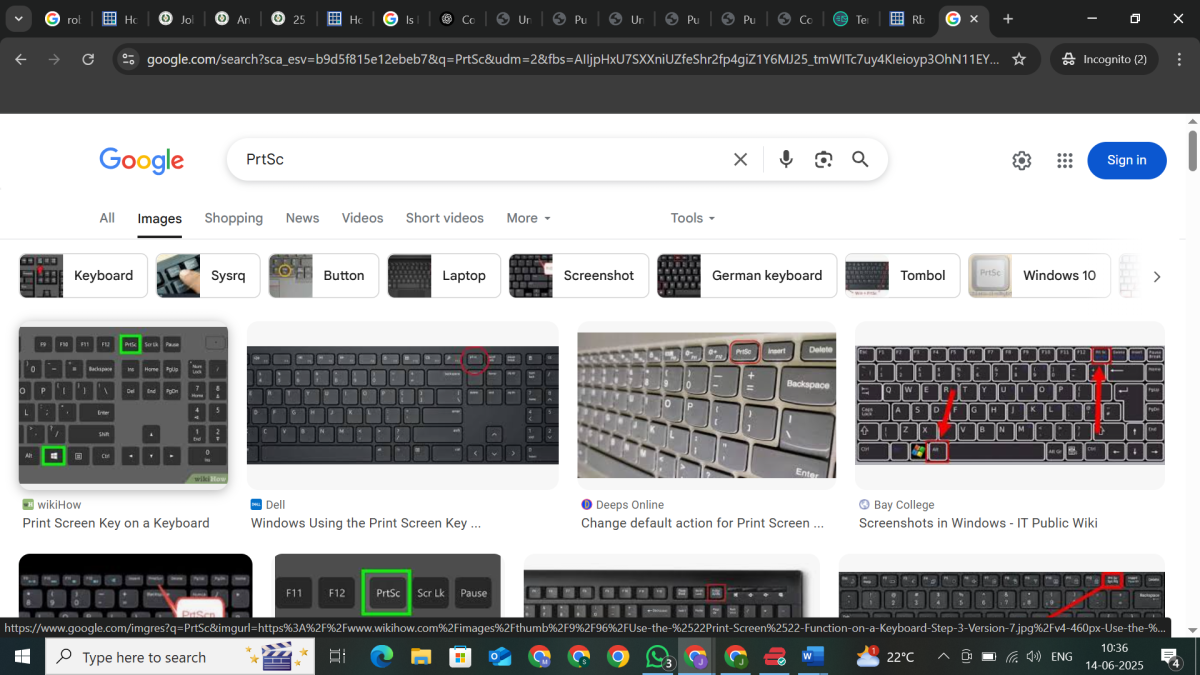Open the wikiHow keyboard image thumbnail
Screen dimensions: 1200x675
[x=123, y=405]
